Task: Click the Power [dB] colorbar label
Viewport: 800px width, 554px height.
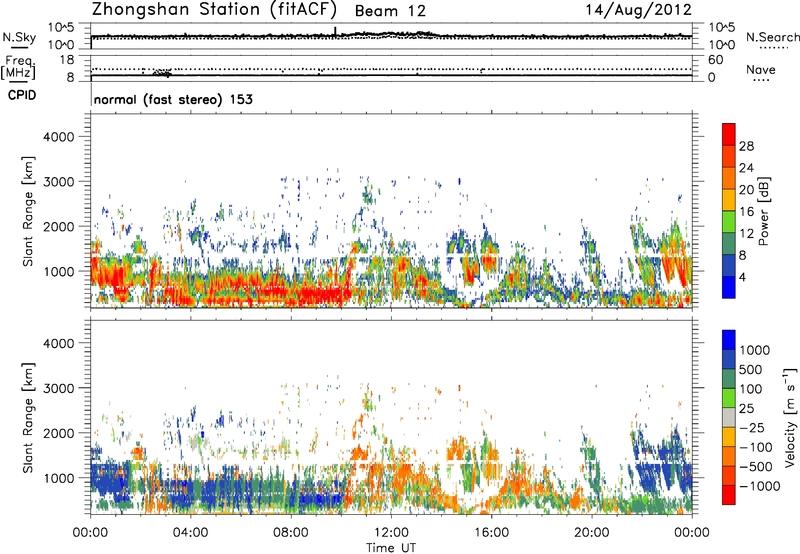Action: click(764, 211)
